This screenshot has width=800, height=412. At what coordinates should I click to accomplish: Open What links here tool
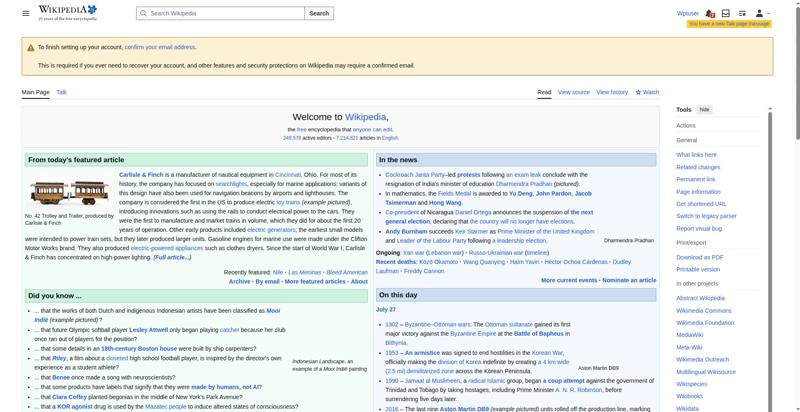696,154
